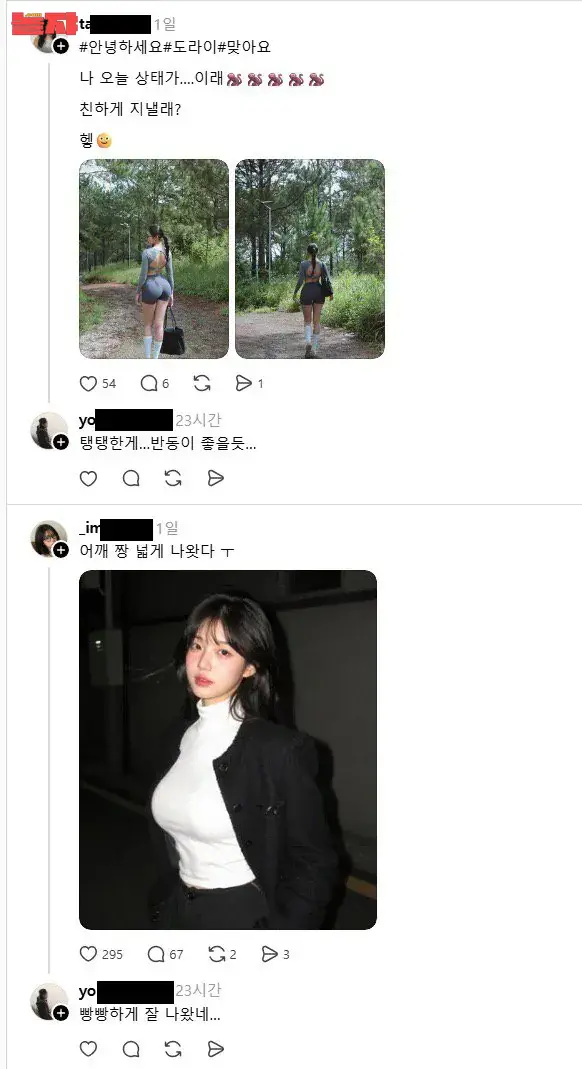Share the 빵빵하게 잘 나왔네 reply
The image size is (582, 1069).
(x=215, y=1048)
